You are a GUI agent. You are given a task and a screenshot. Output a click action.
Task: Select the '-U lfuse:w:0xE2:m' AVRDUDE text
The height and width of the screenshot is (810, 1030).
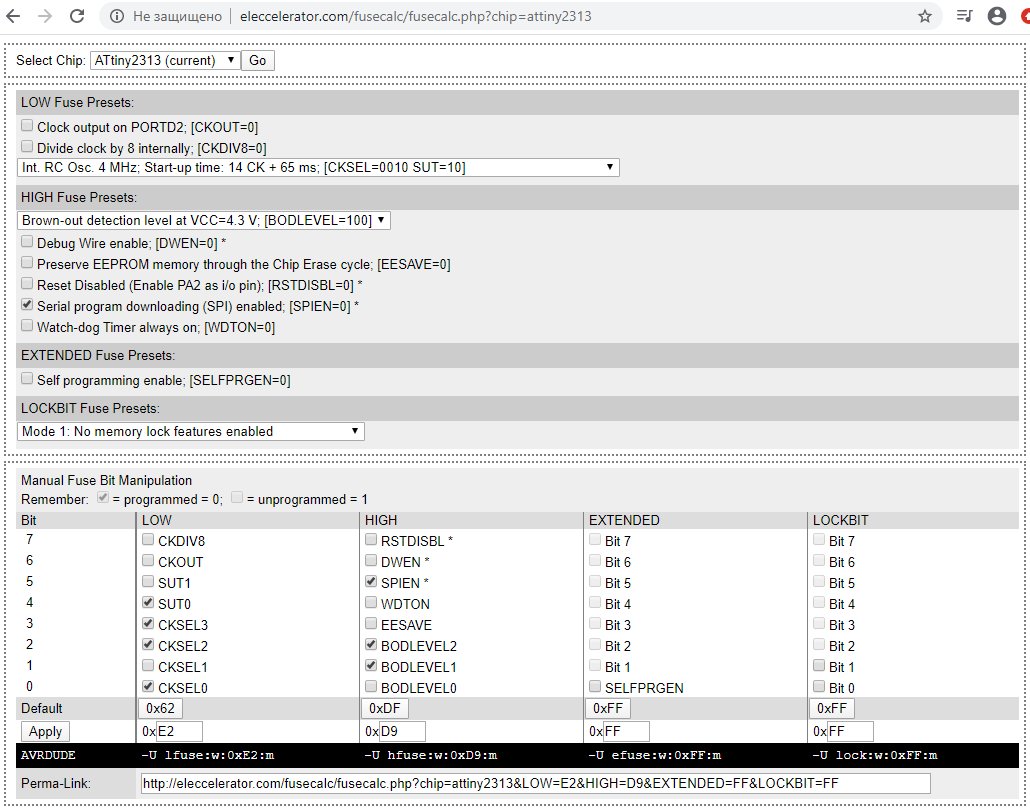coord(208,755)
